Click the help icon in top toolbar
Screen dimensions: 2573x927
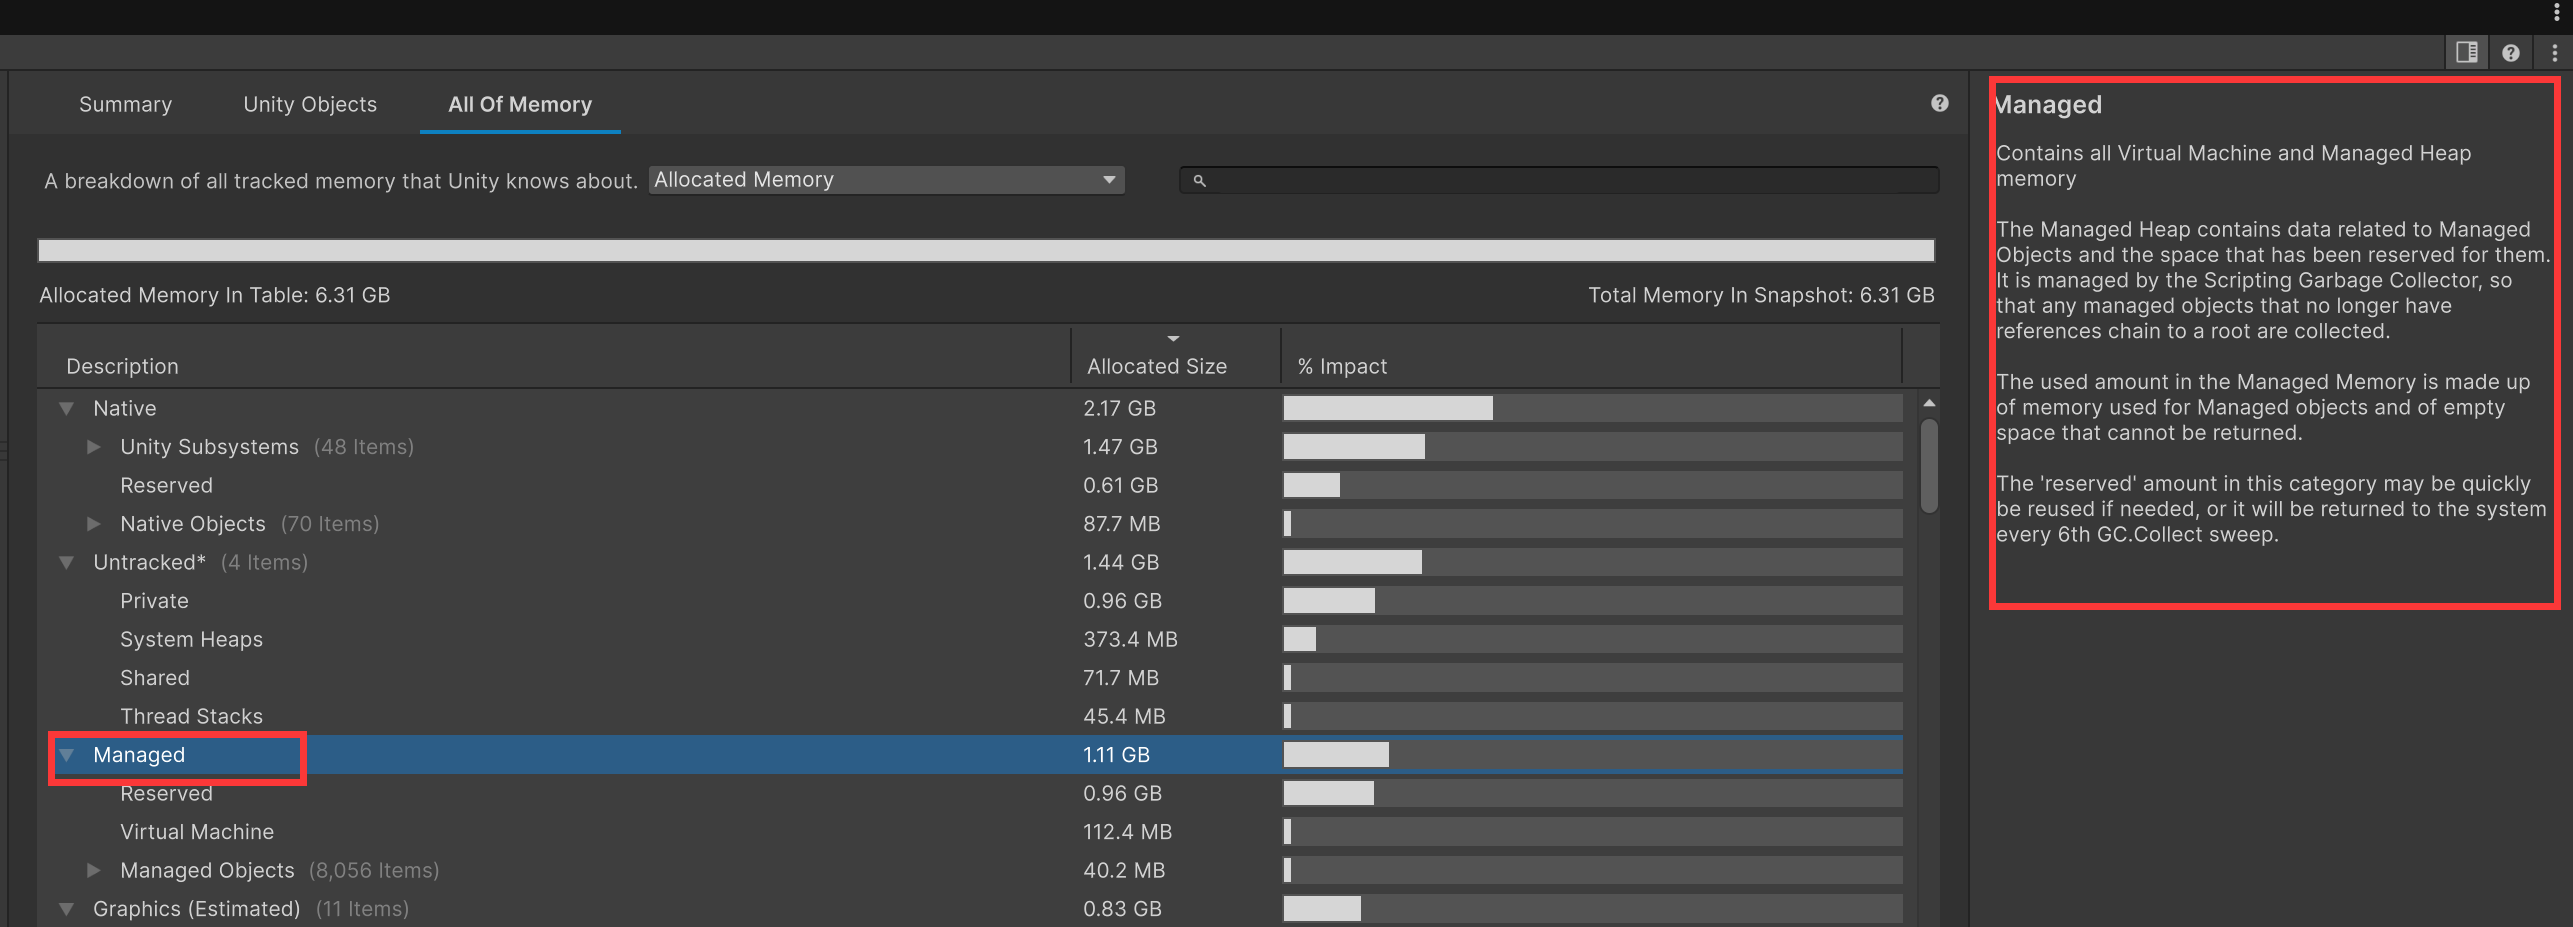tap(2510, 53)
